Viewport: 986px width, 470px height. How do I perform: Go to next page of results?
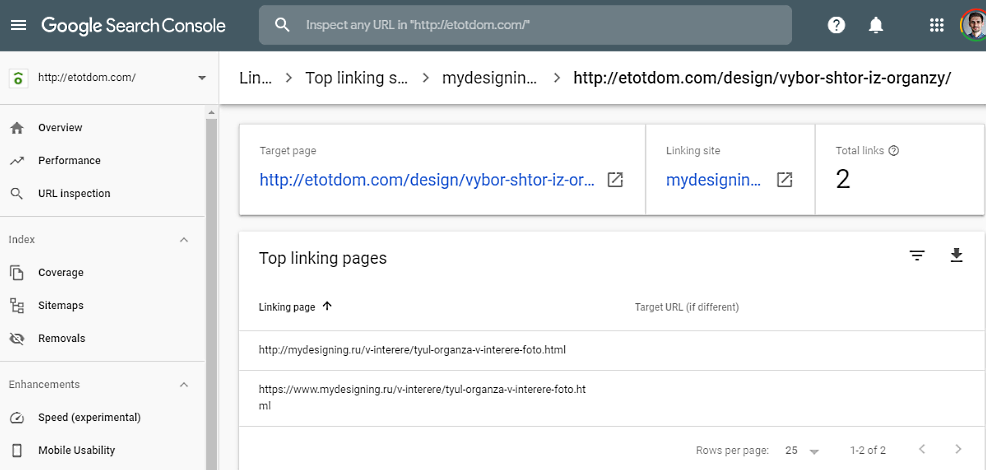[958, 449]
